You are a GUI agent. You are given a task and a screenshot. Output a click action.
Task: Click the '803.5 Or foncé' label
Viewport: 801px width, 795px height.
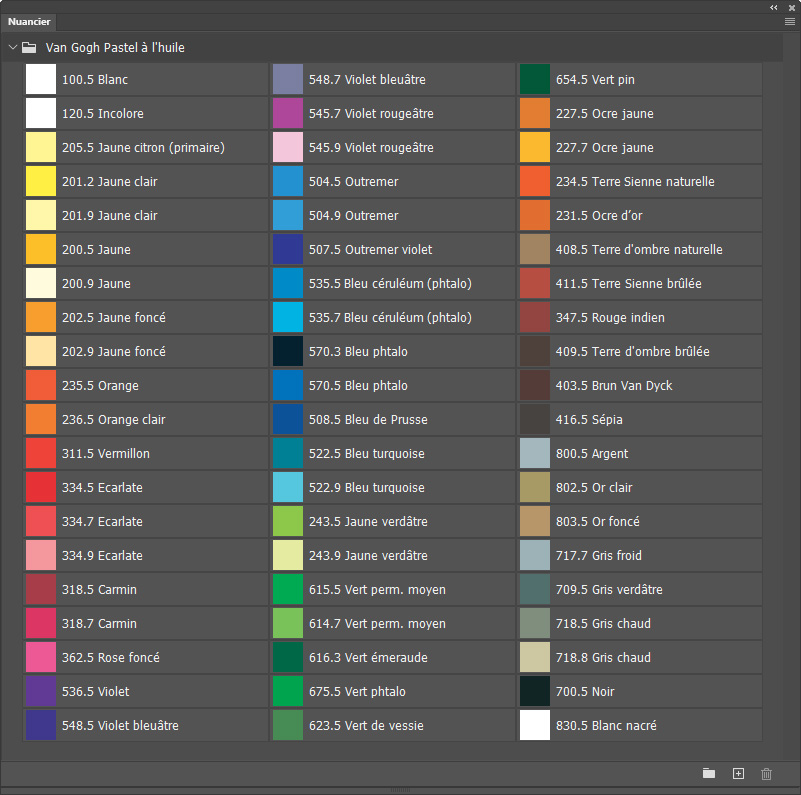[x=598, y=522]
